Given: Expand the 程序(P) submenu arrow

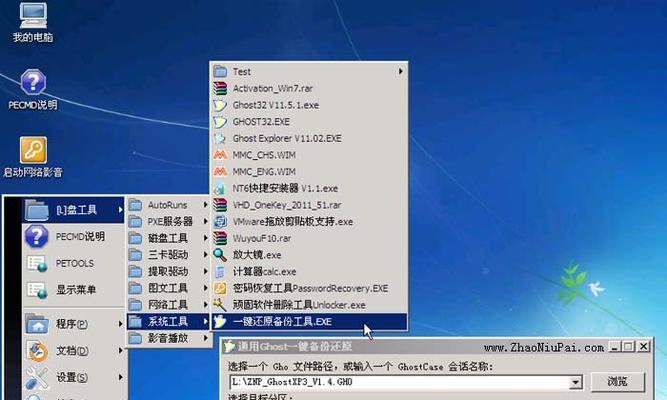Looking at the screenshot, I should point(120,324).
